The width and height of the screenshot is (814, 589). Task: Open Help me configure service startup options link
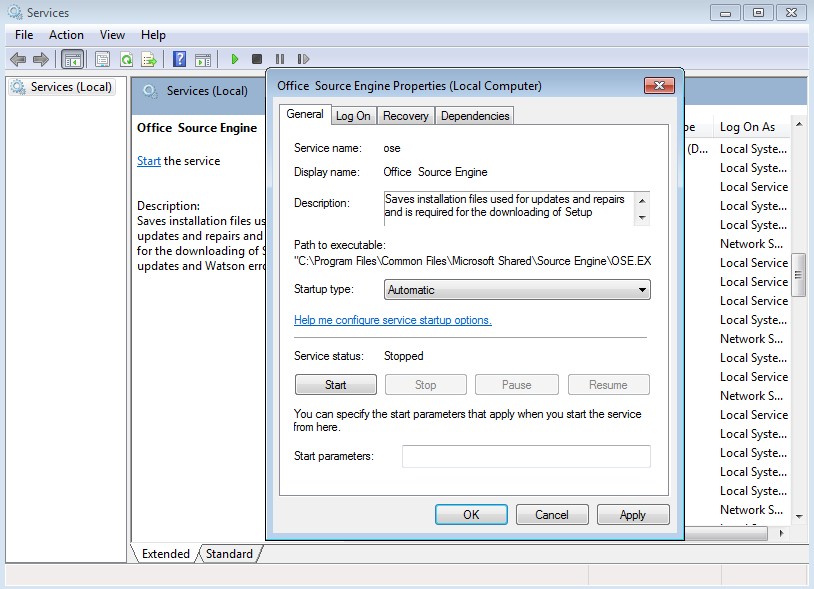(x=392, y=320)
